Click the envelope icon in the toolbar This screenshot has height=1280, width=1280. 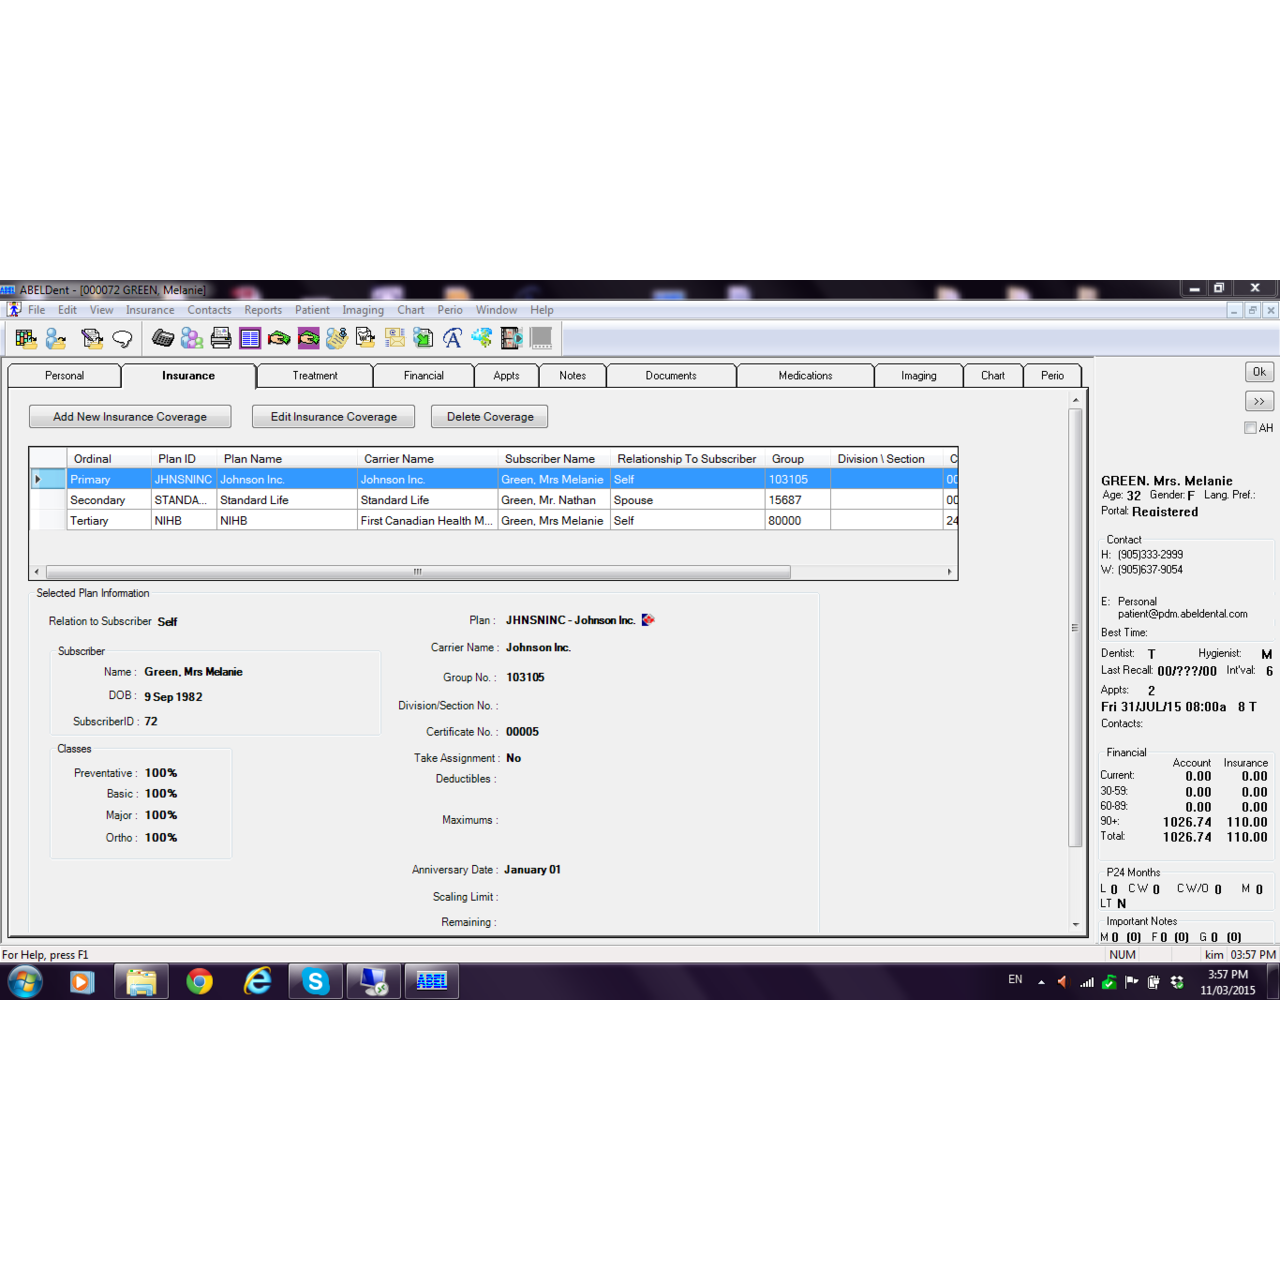pyautogui.click(x=395, y=339)
